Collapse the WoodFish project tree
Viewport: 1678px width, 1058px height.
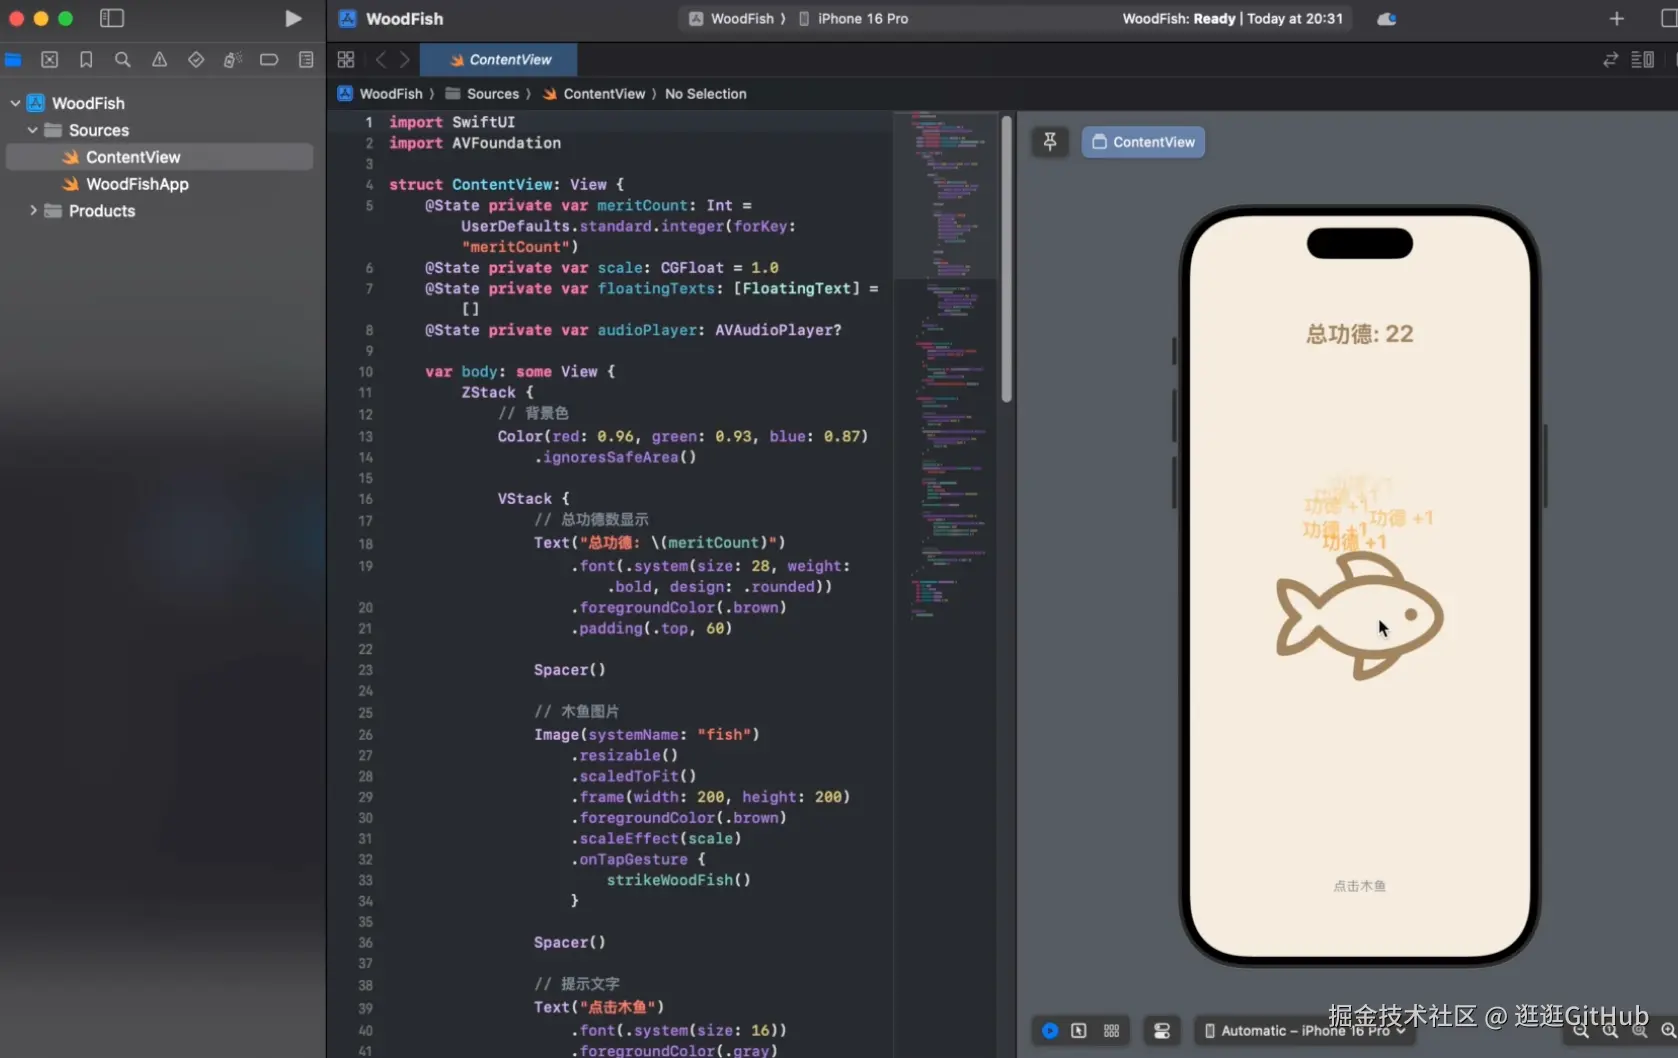(x=15, y=103)
